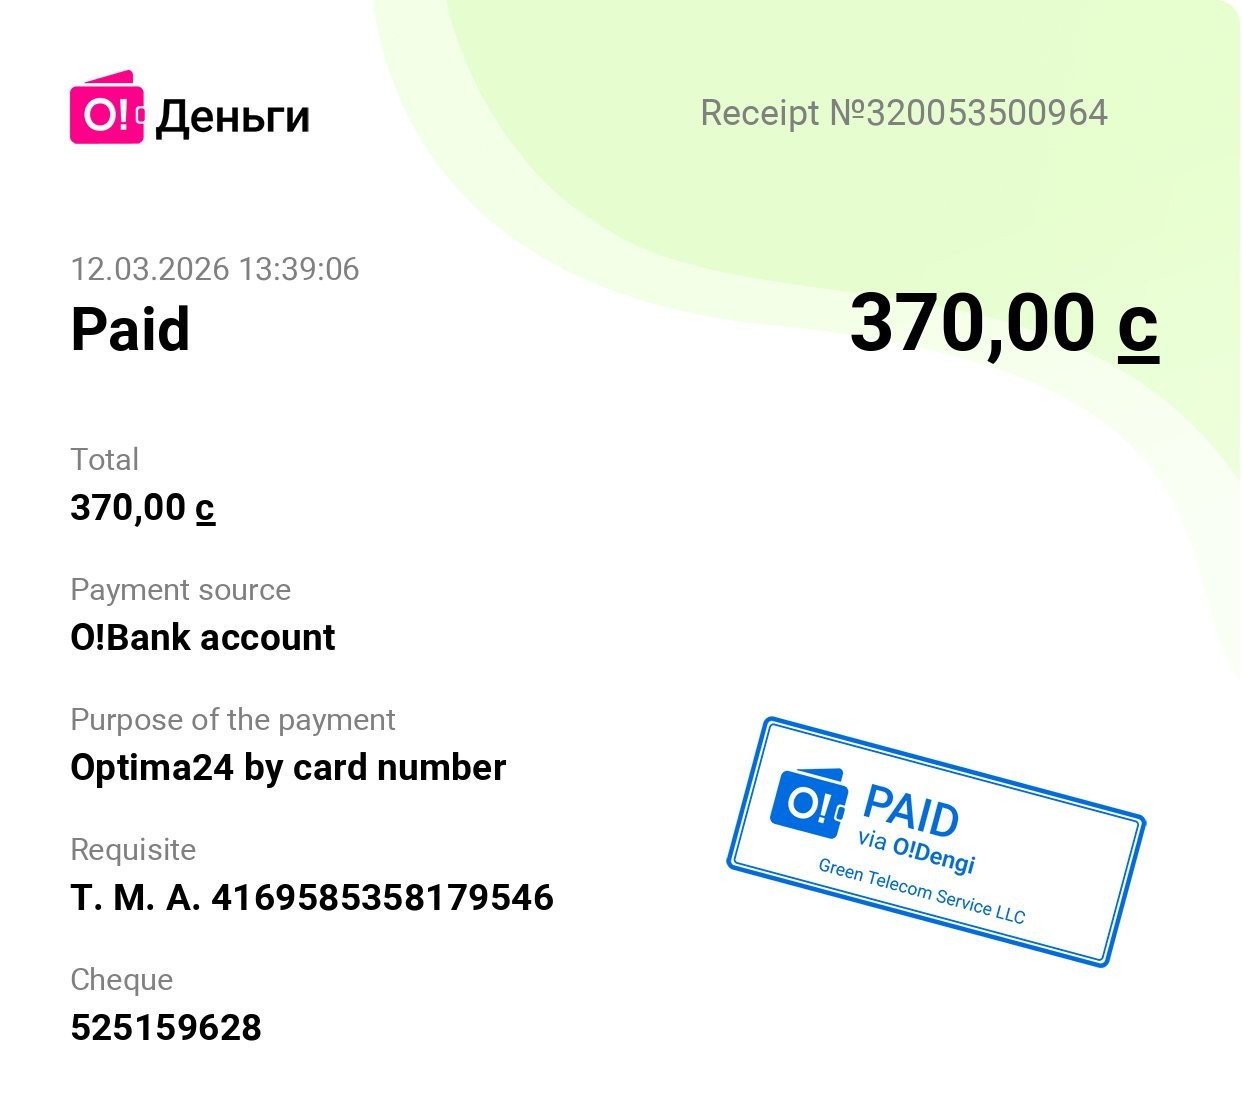The image size is (1242, 1120).
Task: Click the Requisite label
Action: [133, 849]
